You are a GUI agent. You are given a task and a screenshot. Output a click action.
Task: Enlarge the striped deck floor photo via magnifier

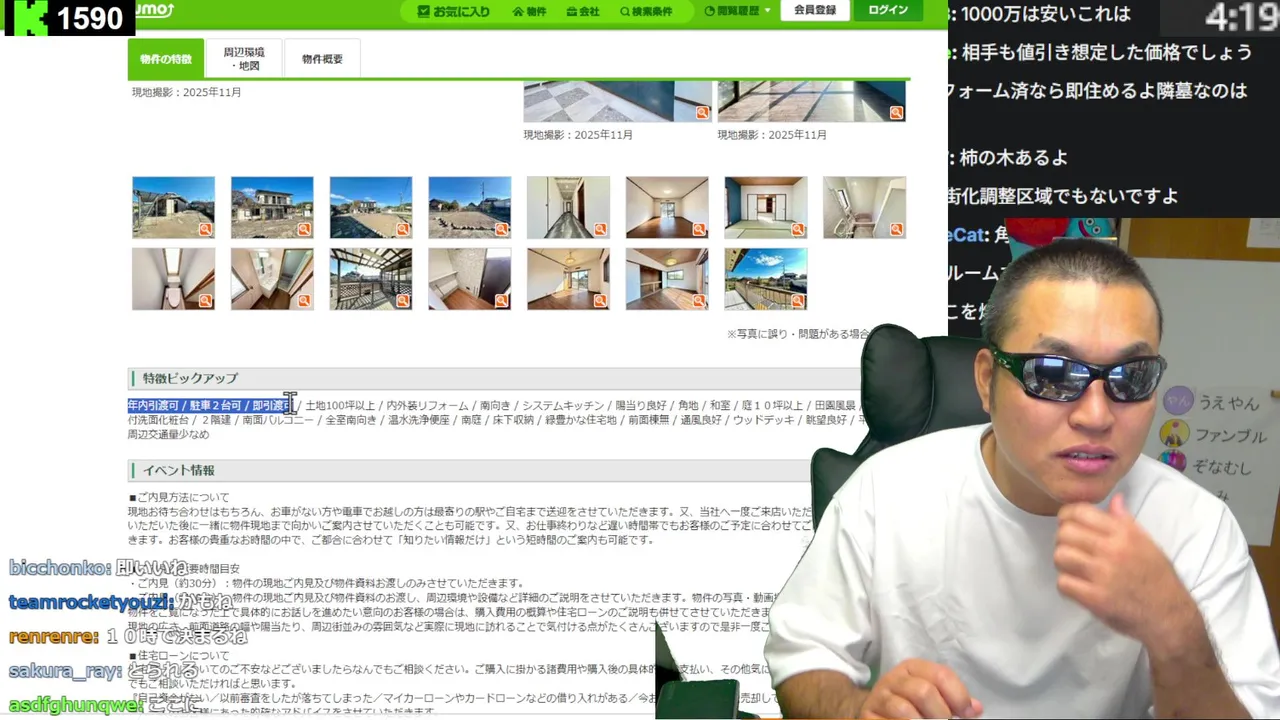point(897,113)
